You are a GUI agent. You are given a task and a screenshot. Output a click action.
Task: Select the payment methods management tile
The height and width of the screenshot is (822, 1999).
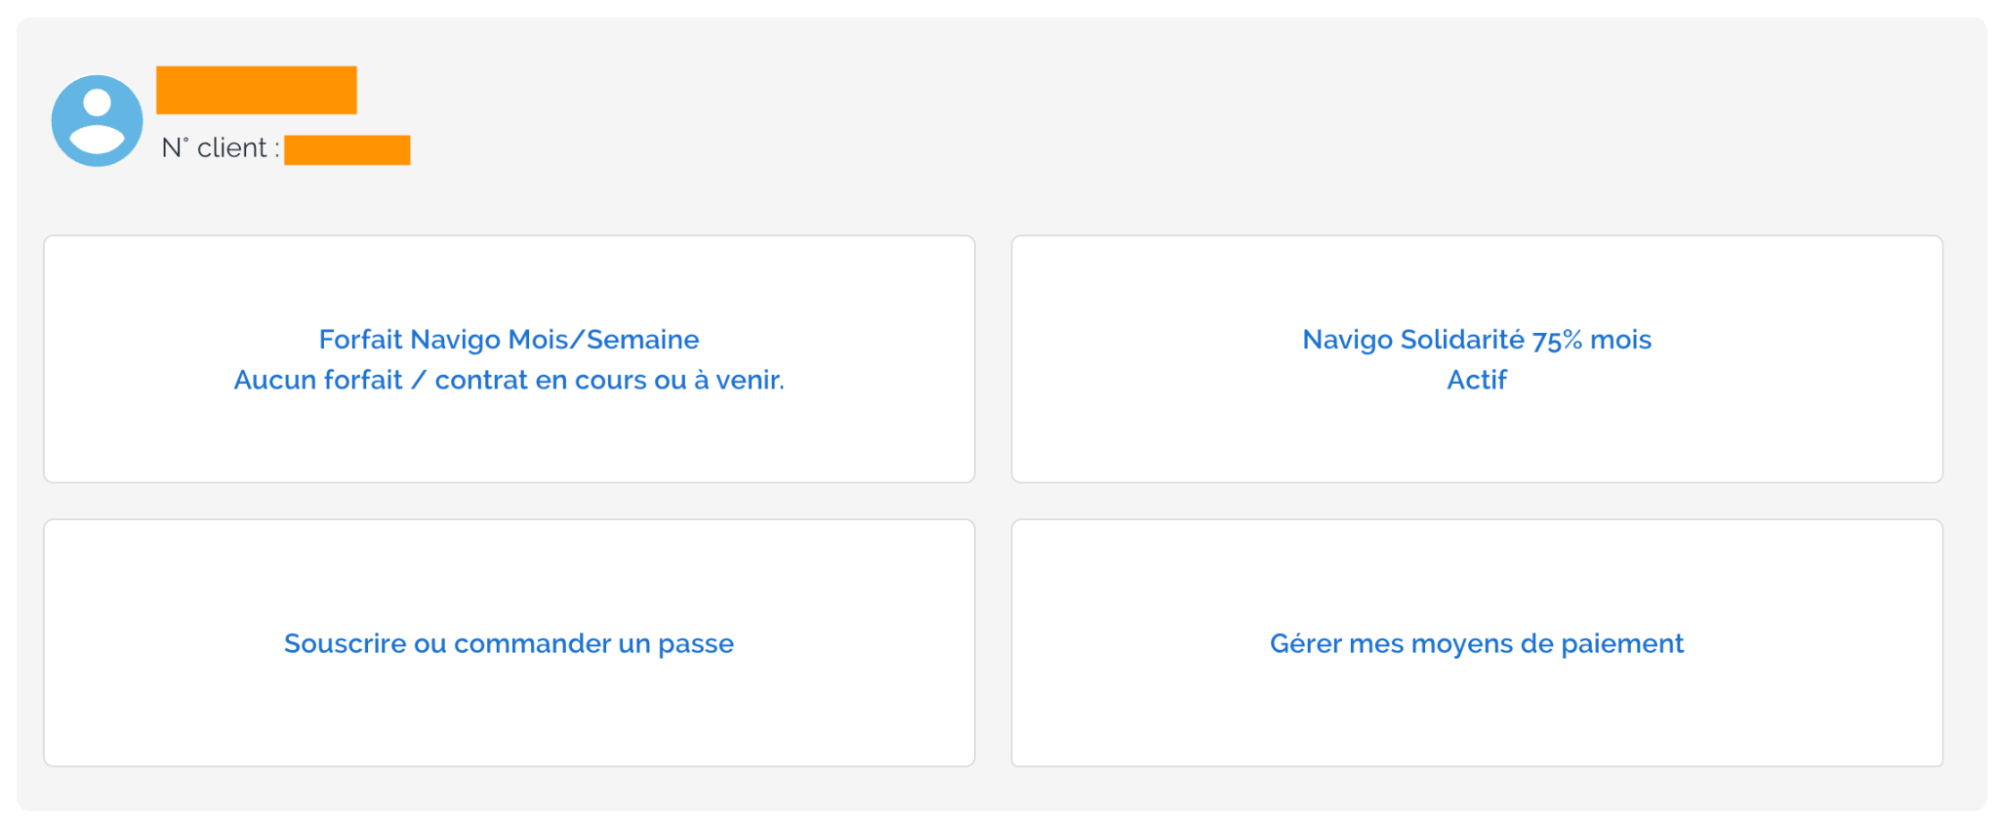[x=1477, y=643]
